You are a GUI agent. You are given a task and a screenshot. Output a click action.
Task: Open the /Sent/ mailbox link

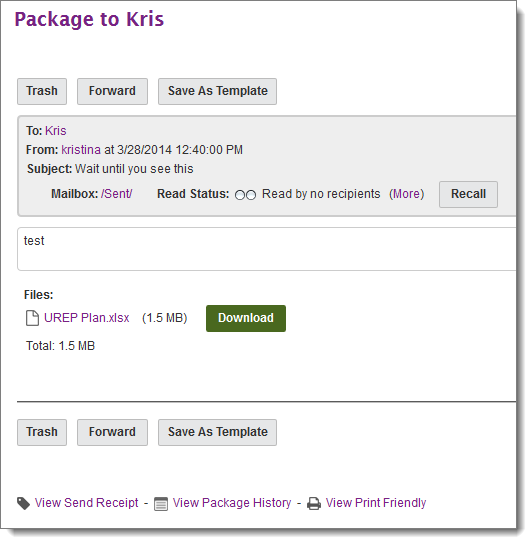coord(117,194)
